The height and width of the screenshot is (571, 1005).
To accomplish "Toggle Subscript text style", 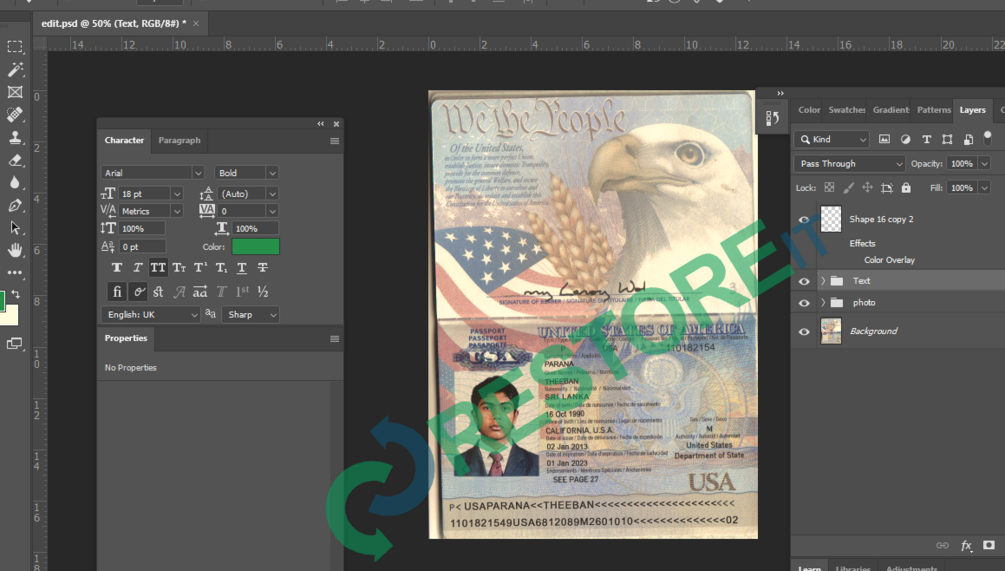I will pos(220,268).
